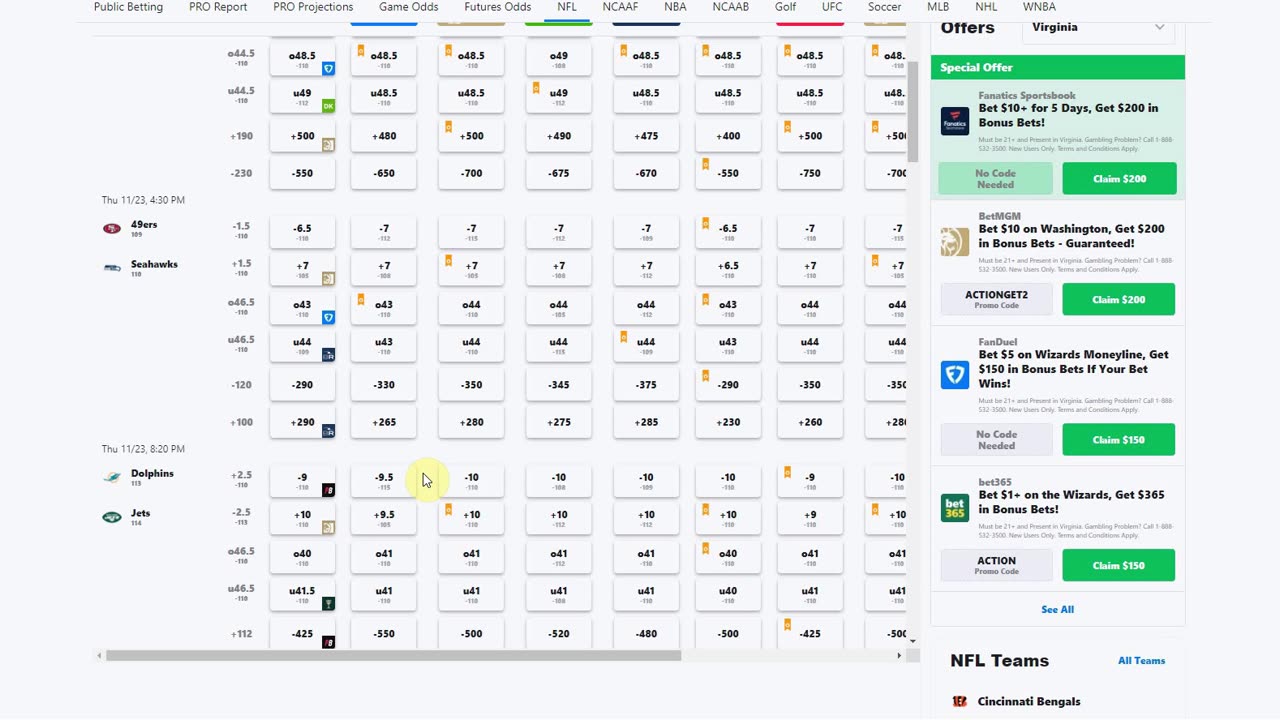
Task: Claim the $150 bet365 offer
Action: coord(1119,566)
